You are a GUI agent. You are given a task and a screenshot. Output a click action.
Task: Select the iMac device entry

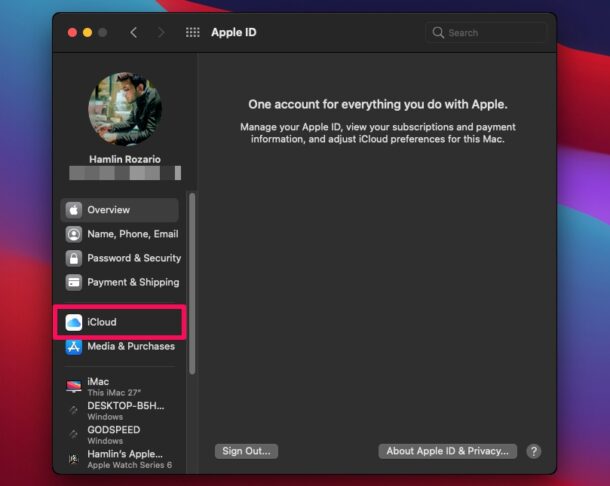121,386
